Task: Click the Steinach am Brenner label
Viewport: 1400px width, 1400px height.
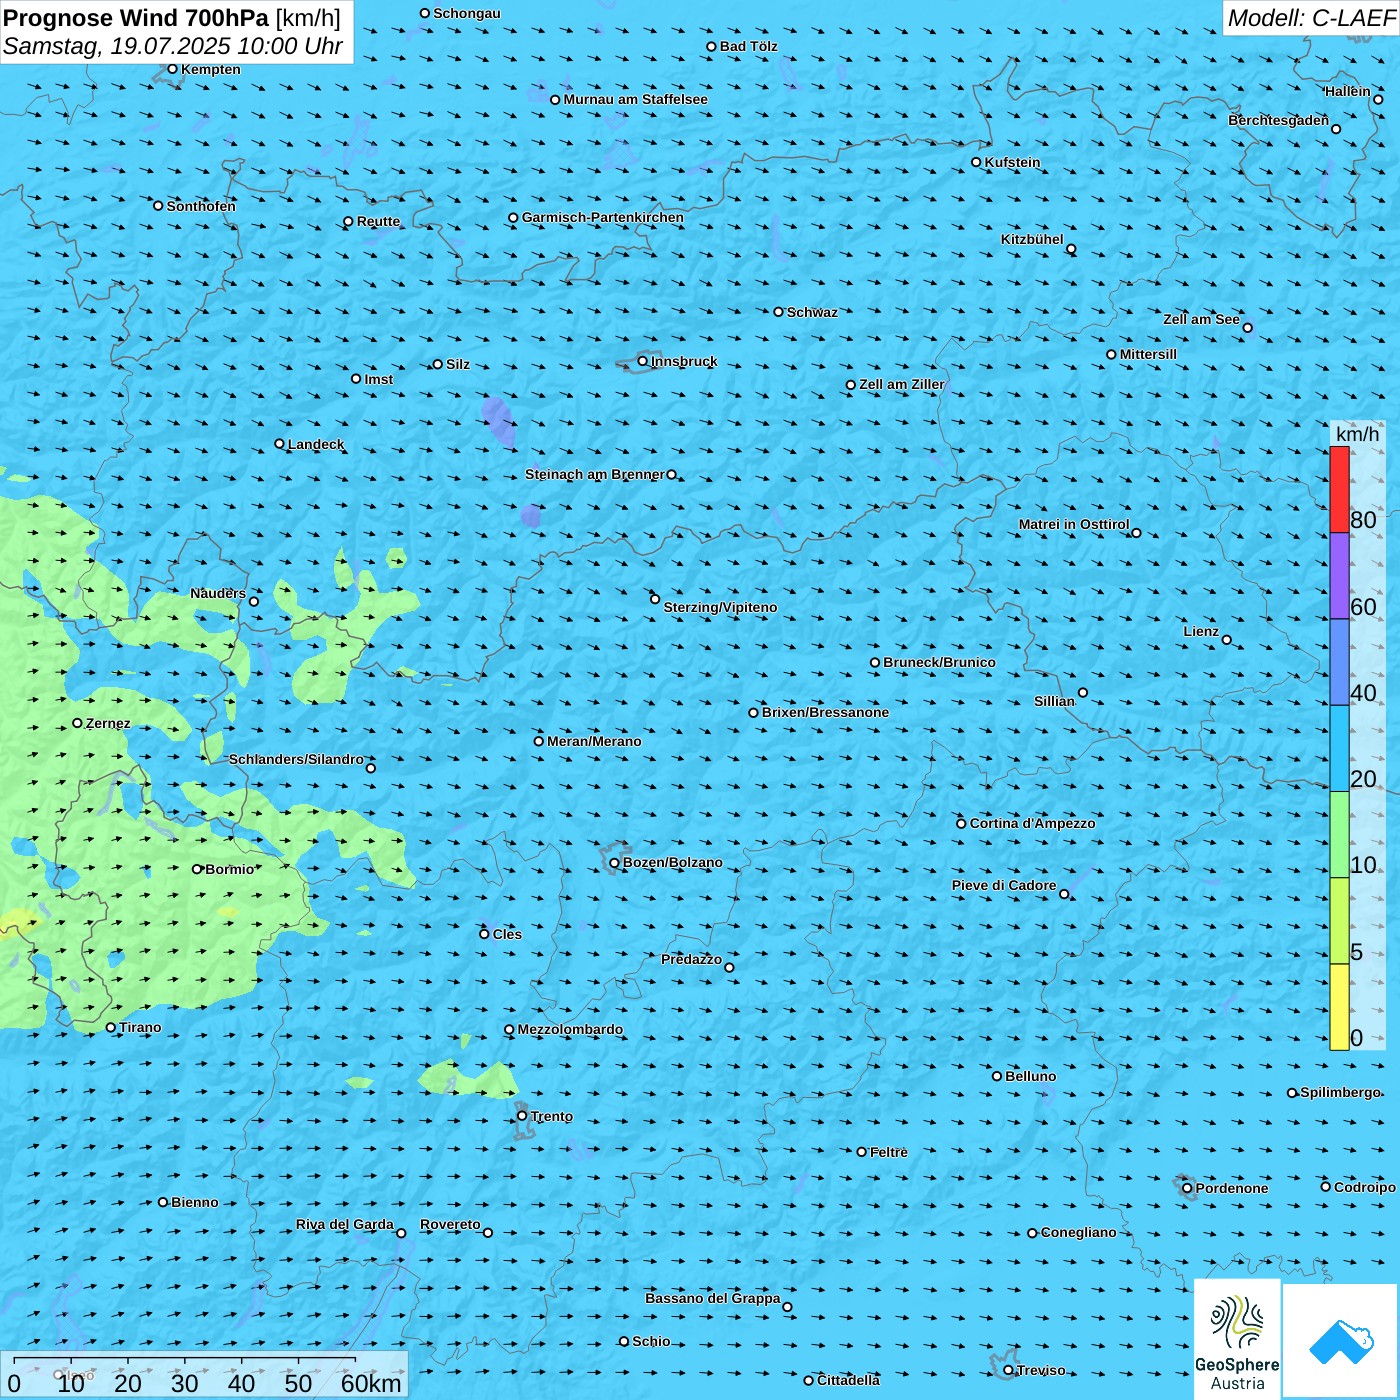Action: tap(595, 474)
